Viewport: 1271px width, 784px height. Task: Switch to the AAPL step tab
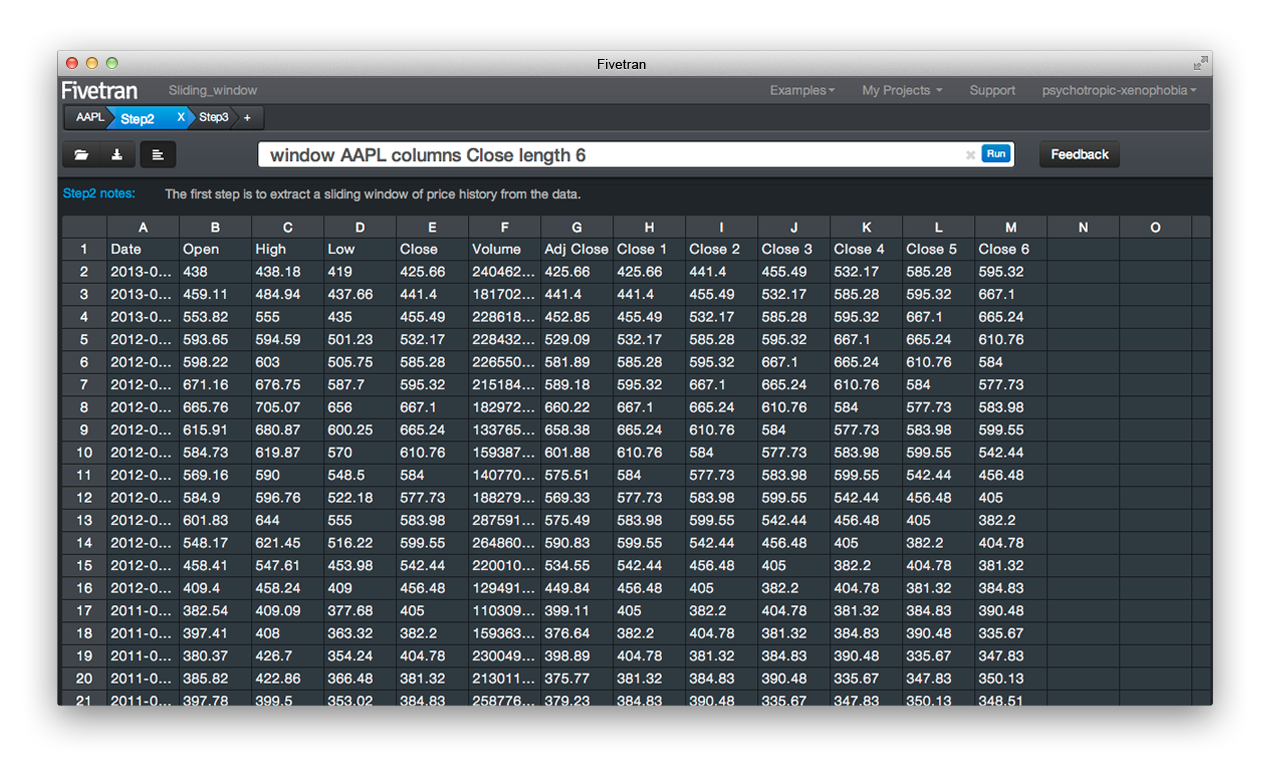click(x=89, y=118)
